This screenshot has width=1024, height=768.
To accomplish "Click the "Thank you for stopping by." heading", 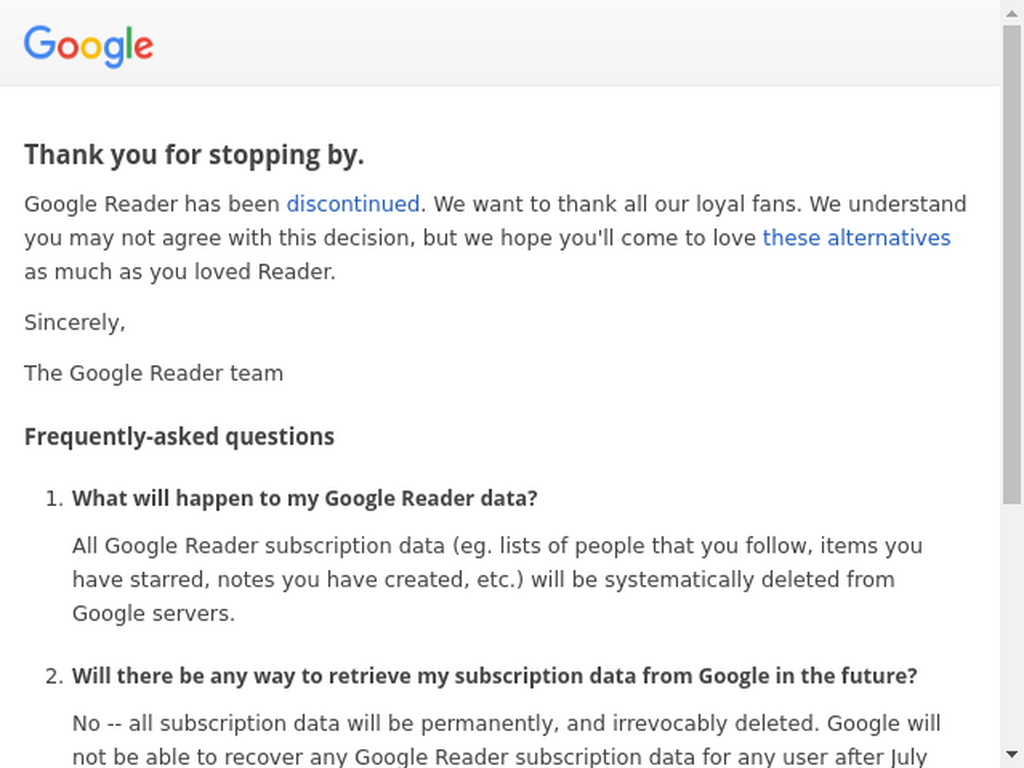I will coord(194,155).
